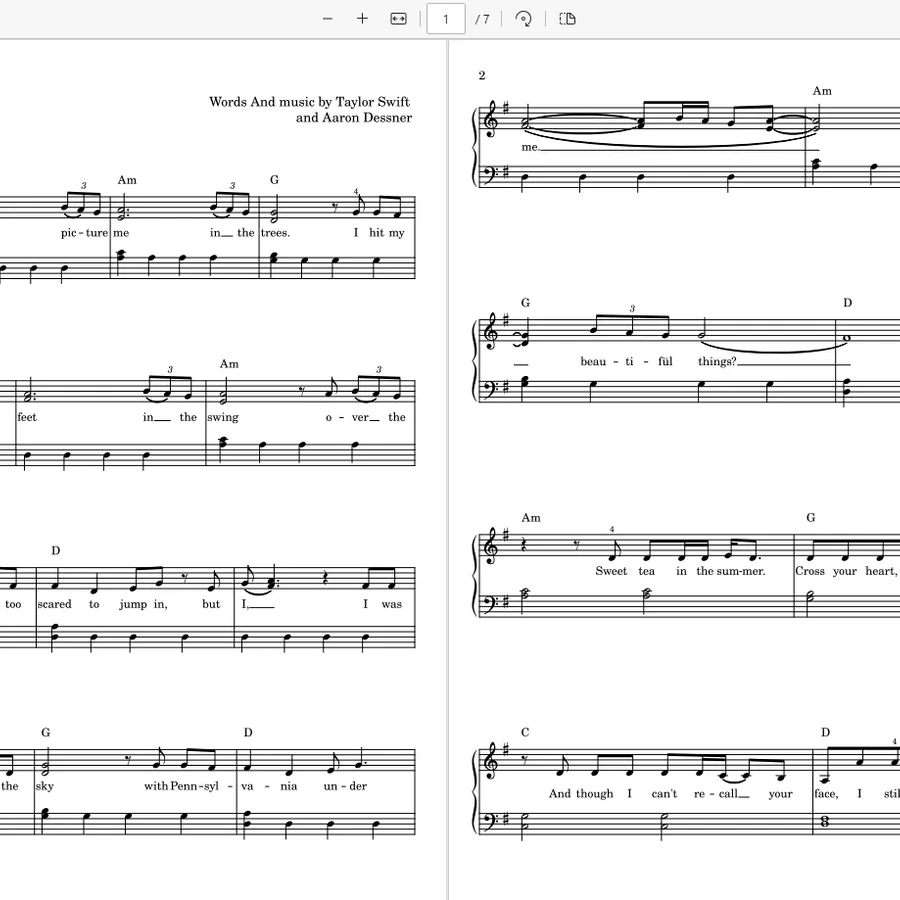Zoom out using the minus icon
This screenshot has width=900, height=900.
coord(328,19)
